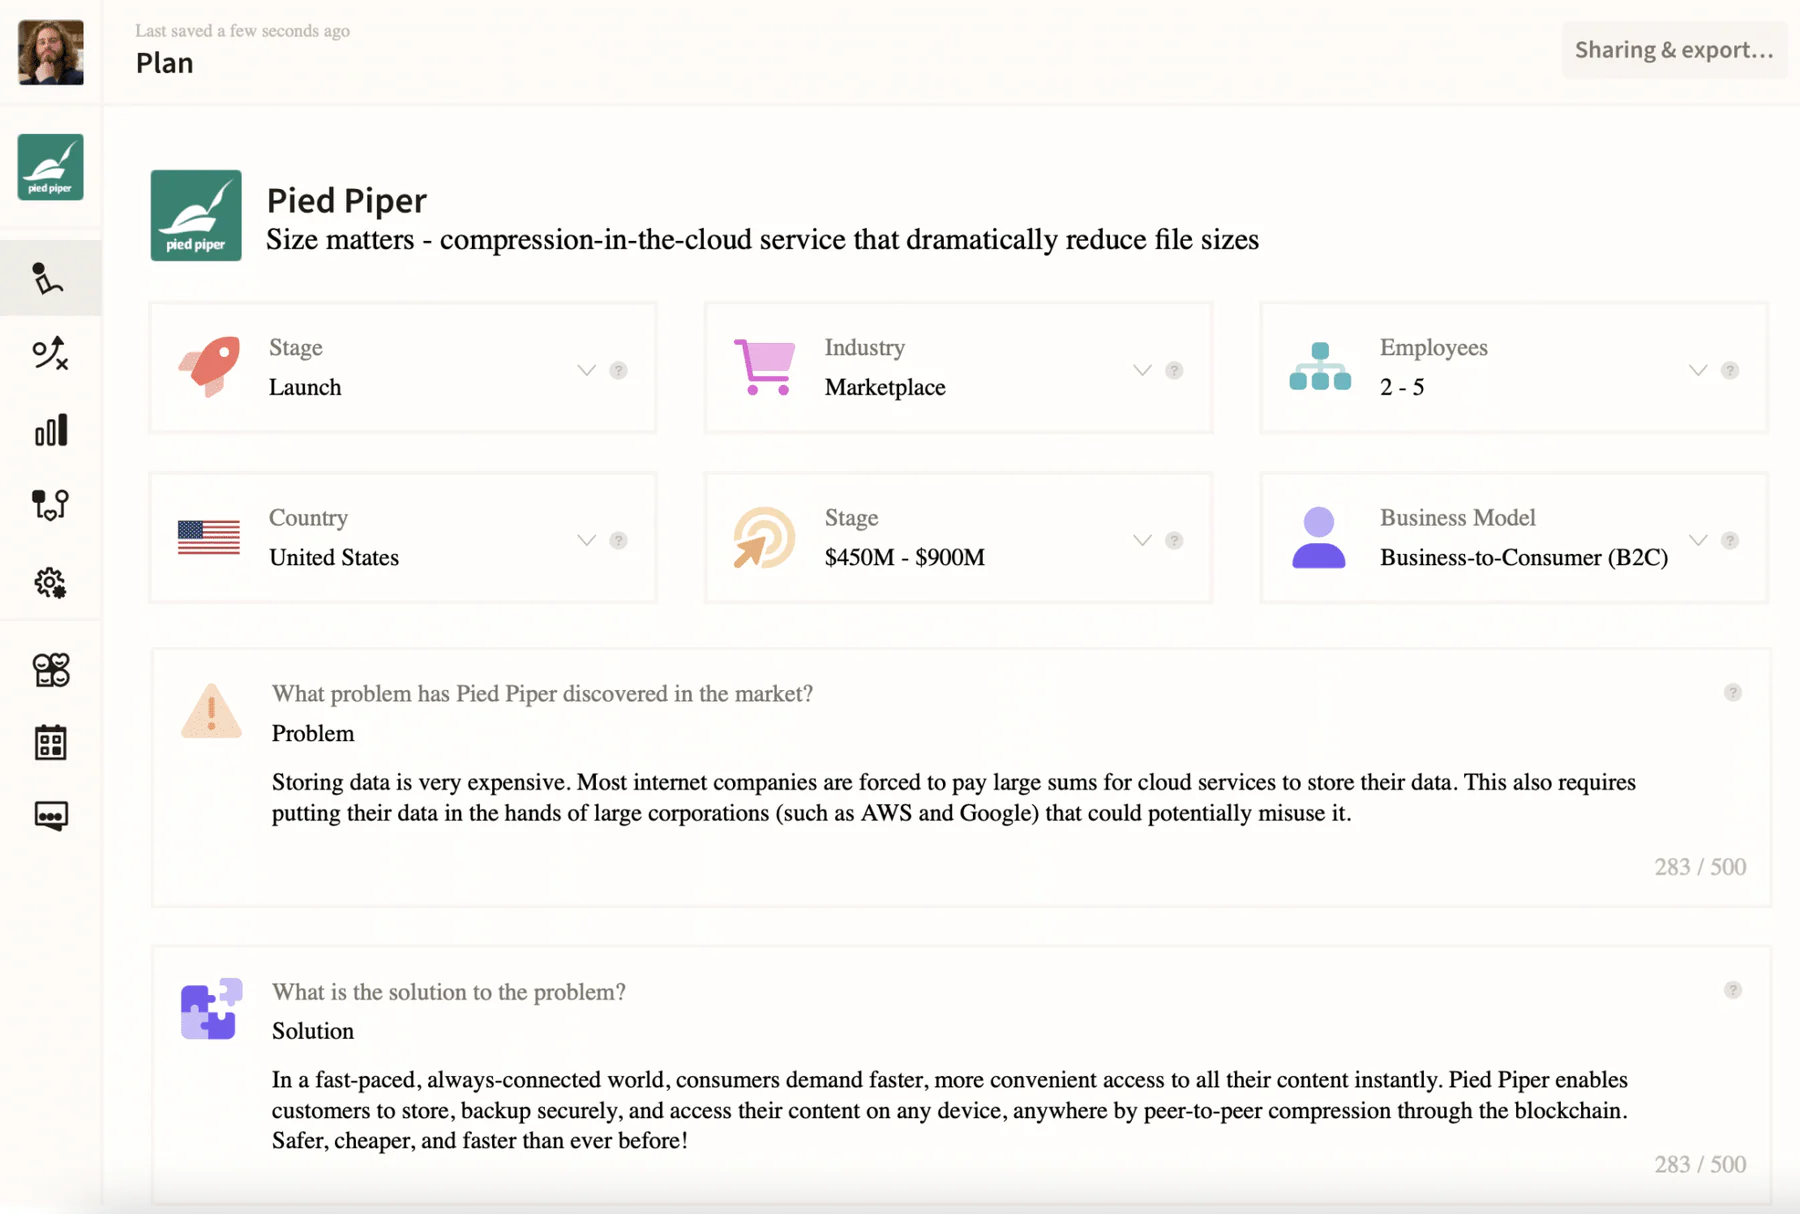
Task: Edit the Problem description text field
Action: coord(954,797)
